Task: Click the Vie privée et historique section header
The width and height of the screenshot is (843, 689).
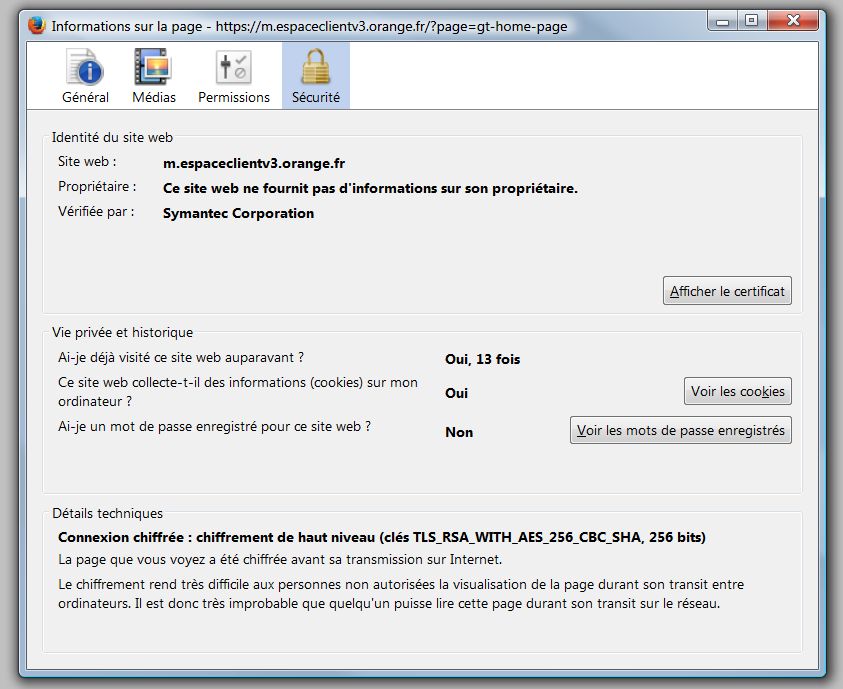Action: (124, 332)
